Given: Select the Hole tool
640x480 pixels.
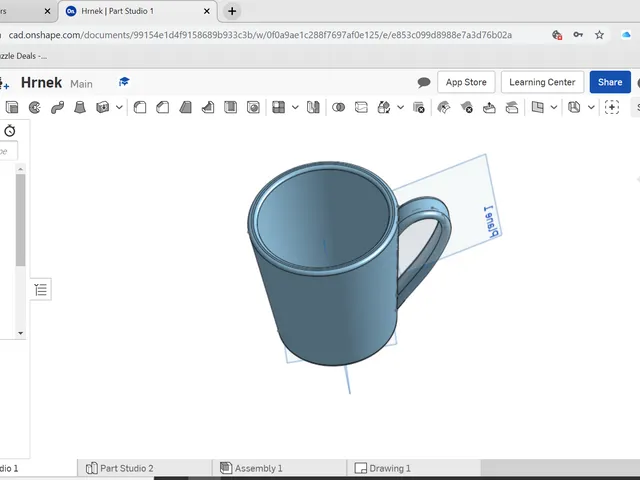Looking at the screenshot, I should tap(253, 107).
